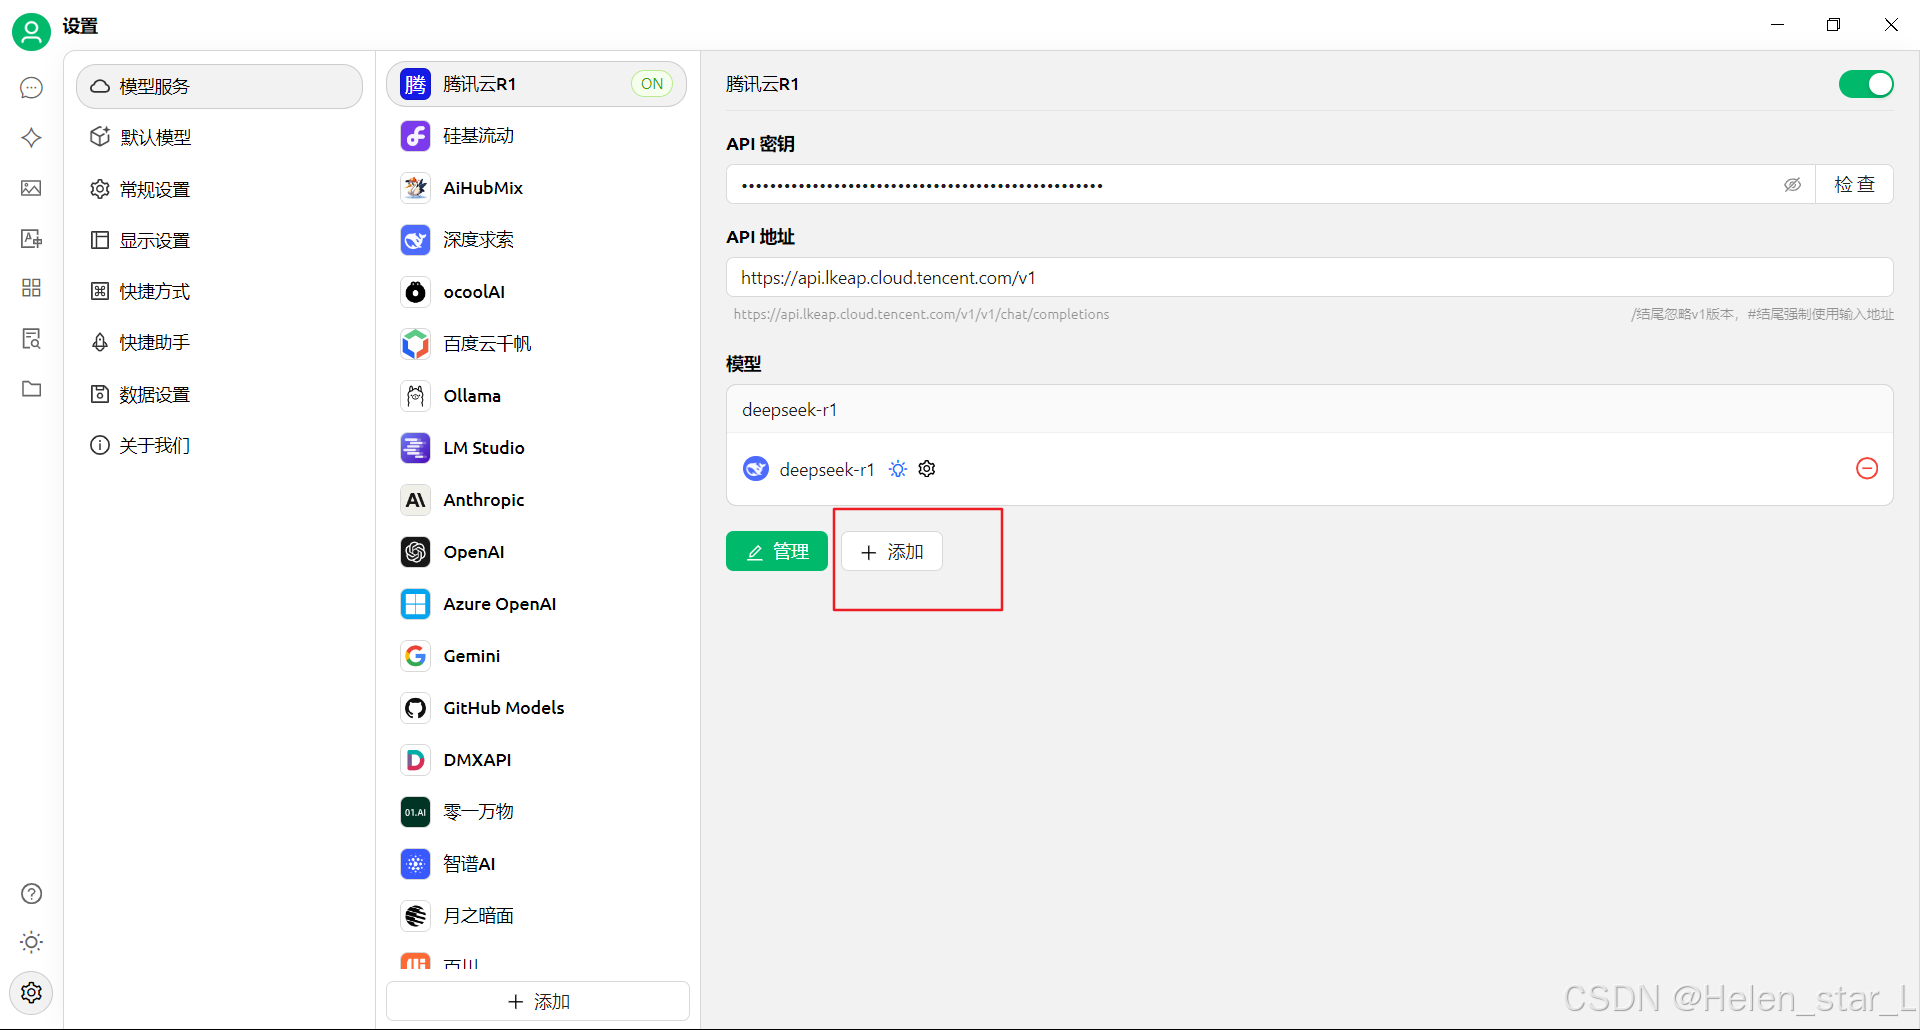Open the 数据设置 settings section
The width and height of the screenshot is (1920, 1030).
[x=219, y=394]
